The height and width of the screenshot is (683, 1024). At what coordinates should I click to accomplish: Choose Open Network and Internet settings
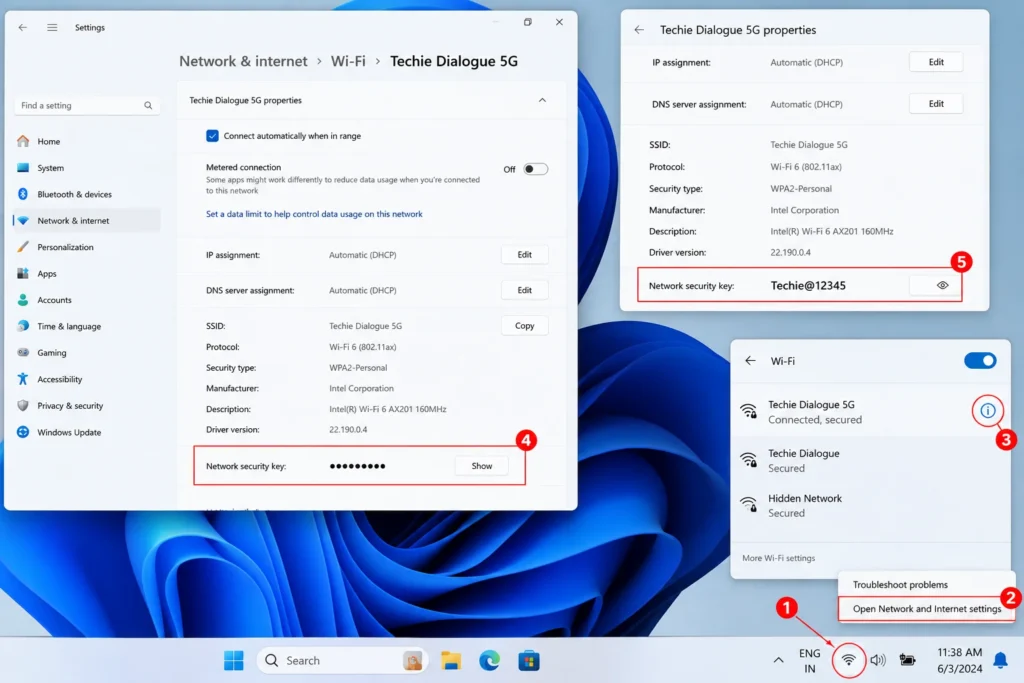[x=926, y=609]
